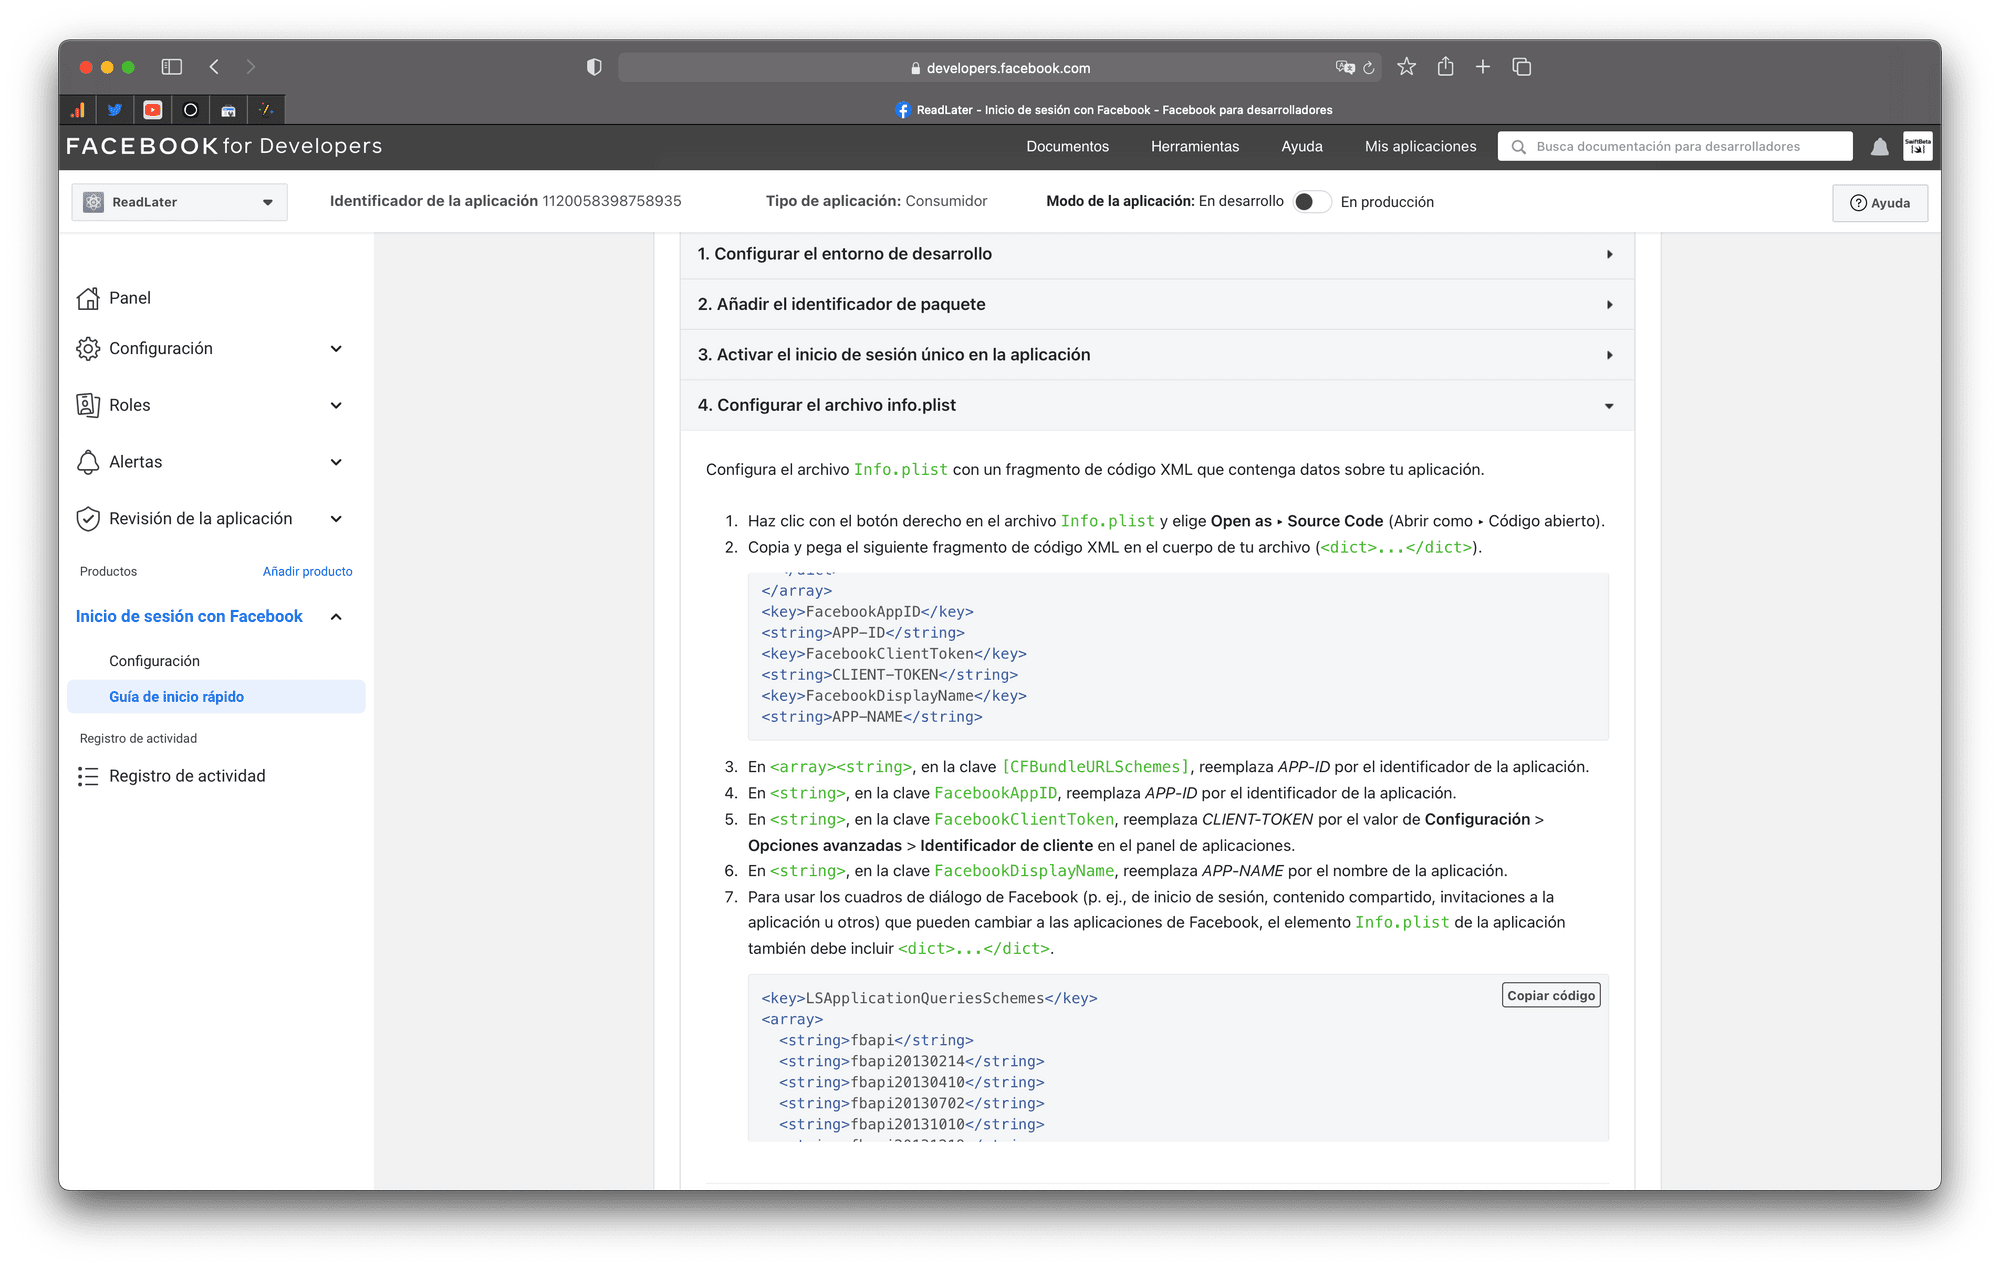Open the Ayuda top navigation menu
The image size is (2000, 1268).
coord(1302,147)
